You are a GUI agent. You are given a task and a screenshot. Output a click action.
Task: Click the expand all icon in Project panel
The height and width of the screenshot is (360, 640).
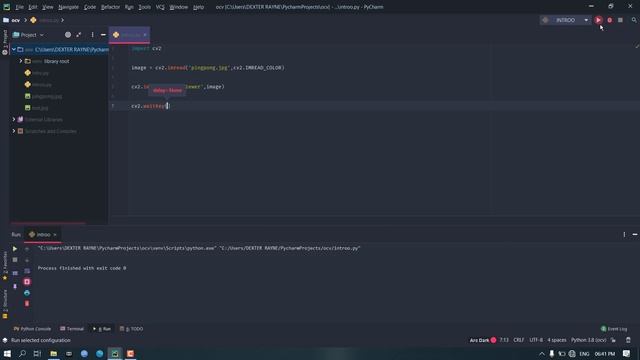pos(79,35)
